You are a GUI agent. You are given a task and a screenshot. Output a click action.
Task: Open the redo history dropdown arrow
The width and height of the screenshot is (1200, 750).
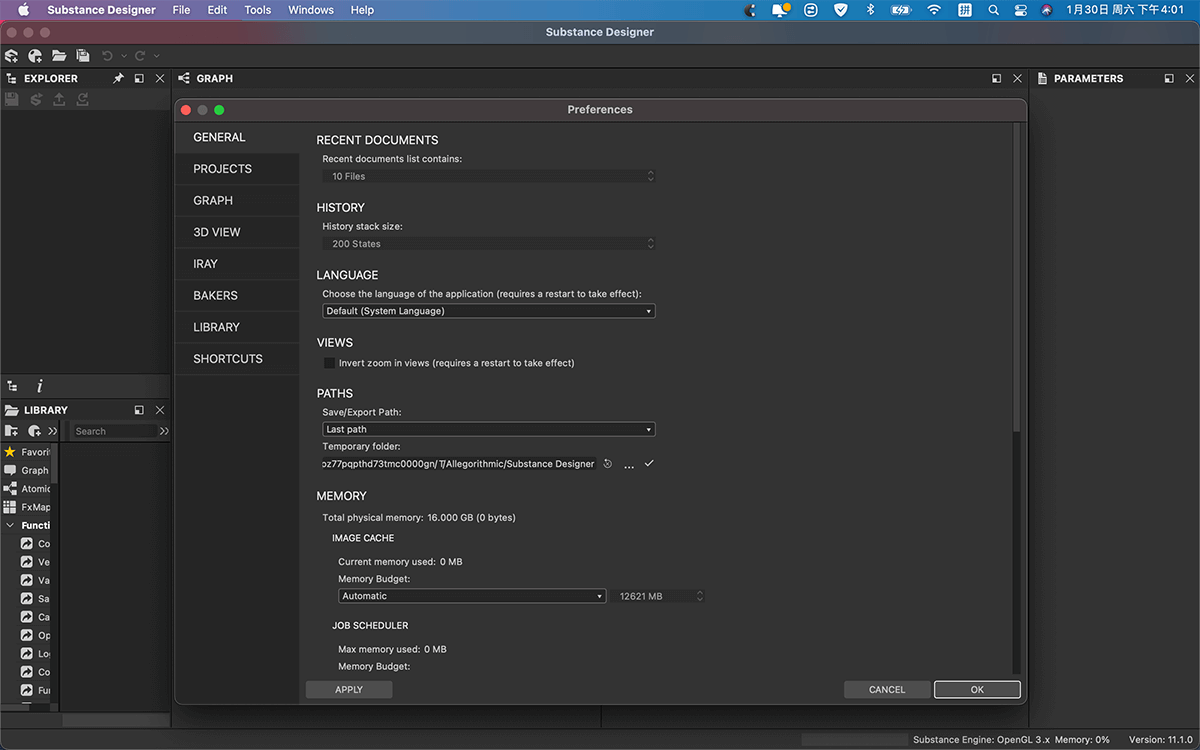click(x=157, y=56)
